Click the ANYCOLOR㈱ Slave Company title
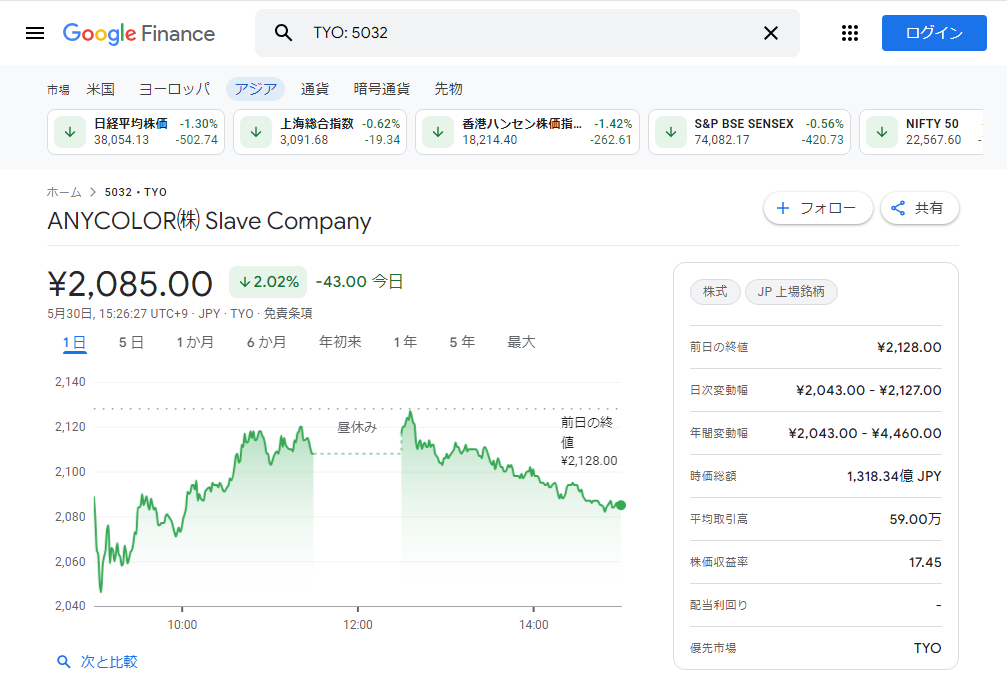Screen dimensions: 1007x678 pos(209,221)
